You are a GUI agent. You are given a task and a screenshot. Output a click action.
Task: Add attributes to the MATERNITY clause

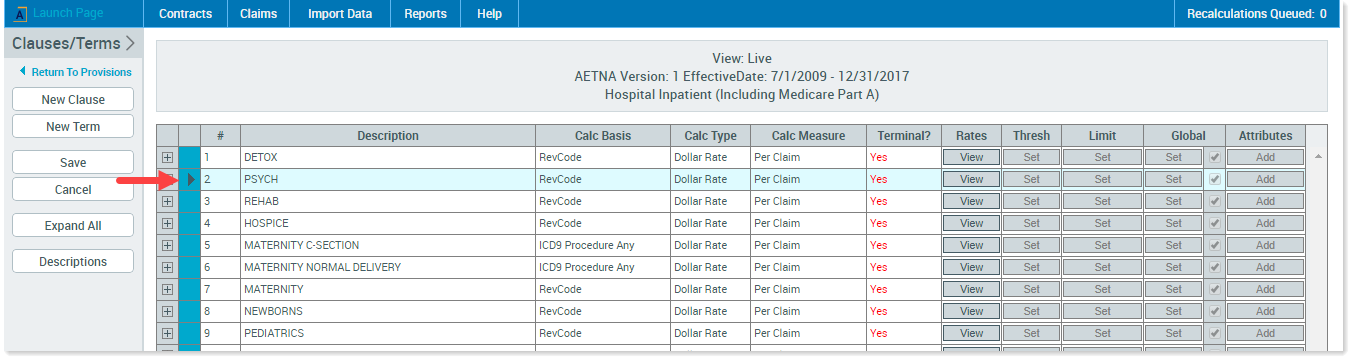pyautogui.click(x=1265, y=289)
